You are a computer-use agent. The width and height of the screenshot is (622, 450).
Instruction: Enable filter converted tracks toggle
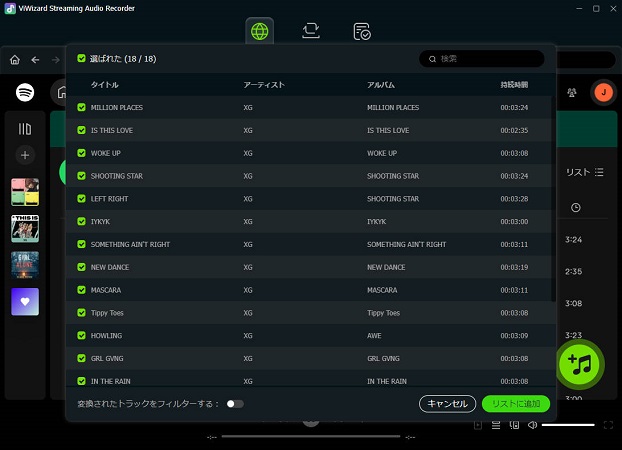(235, 404)
